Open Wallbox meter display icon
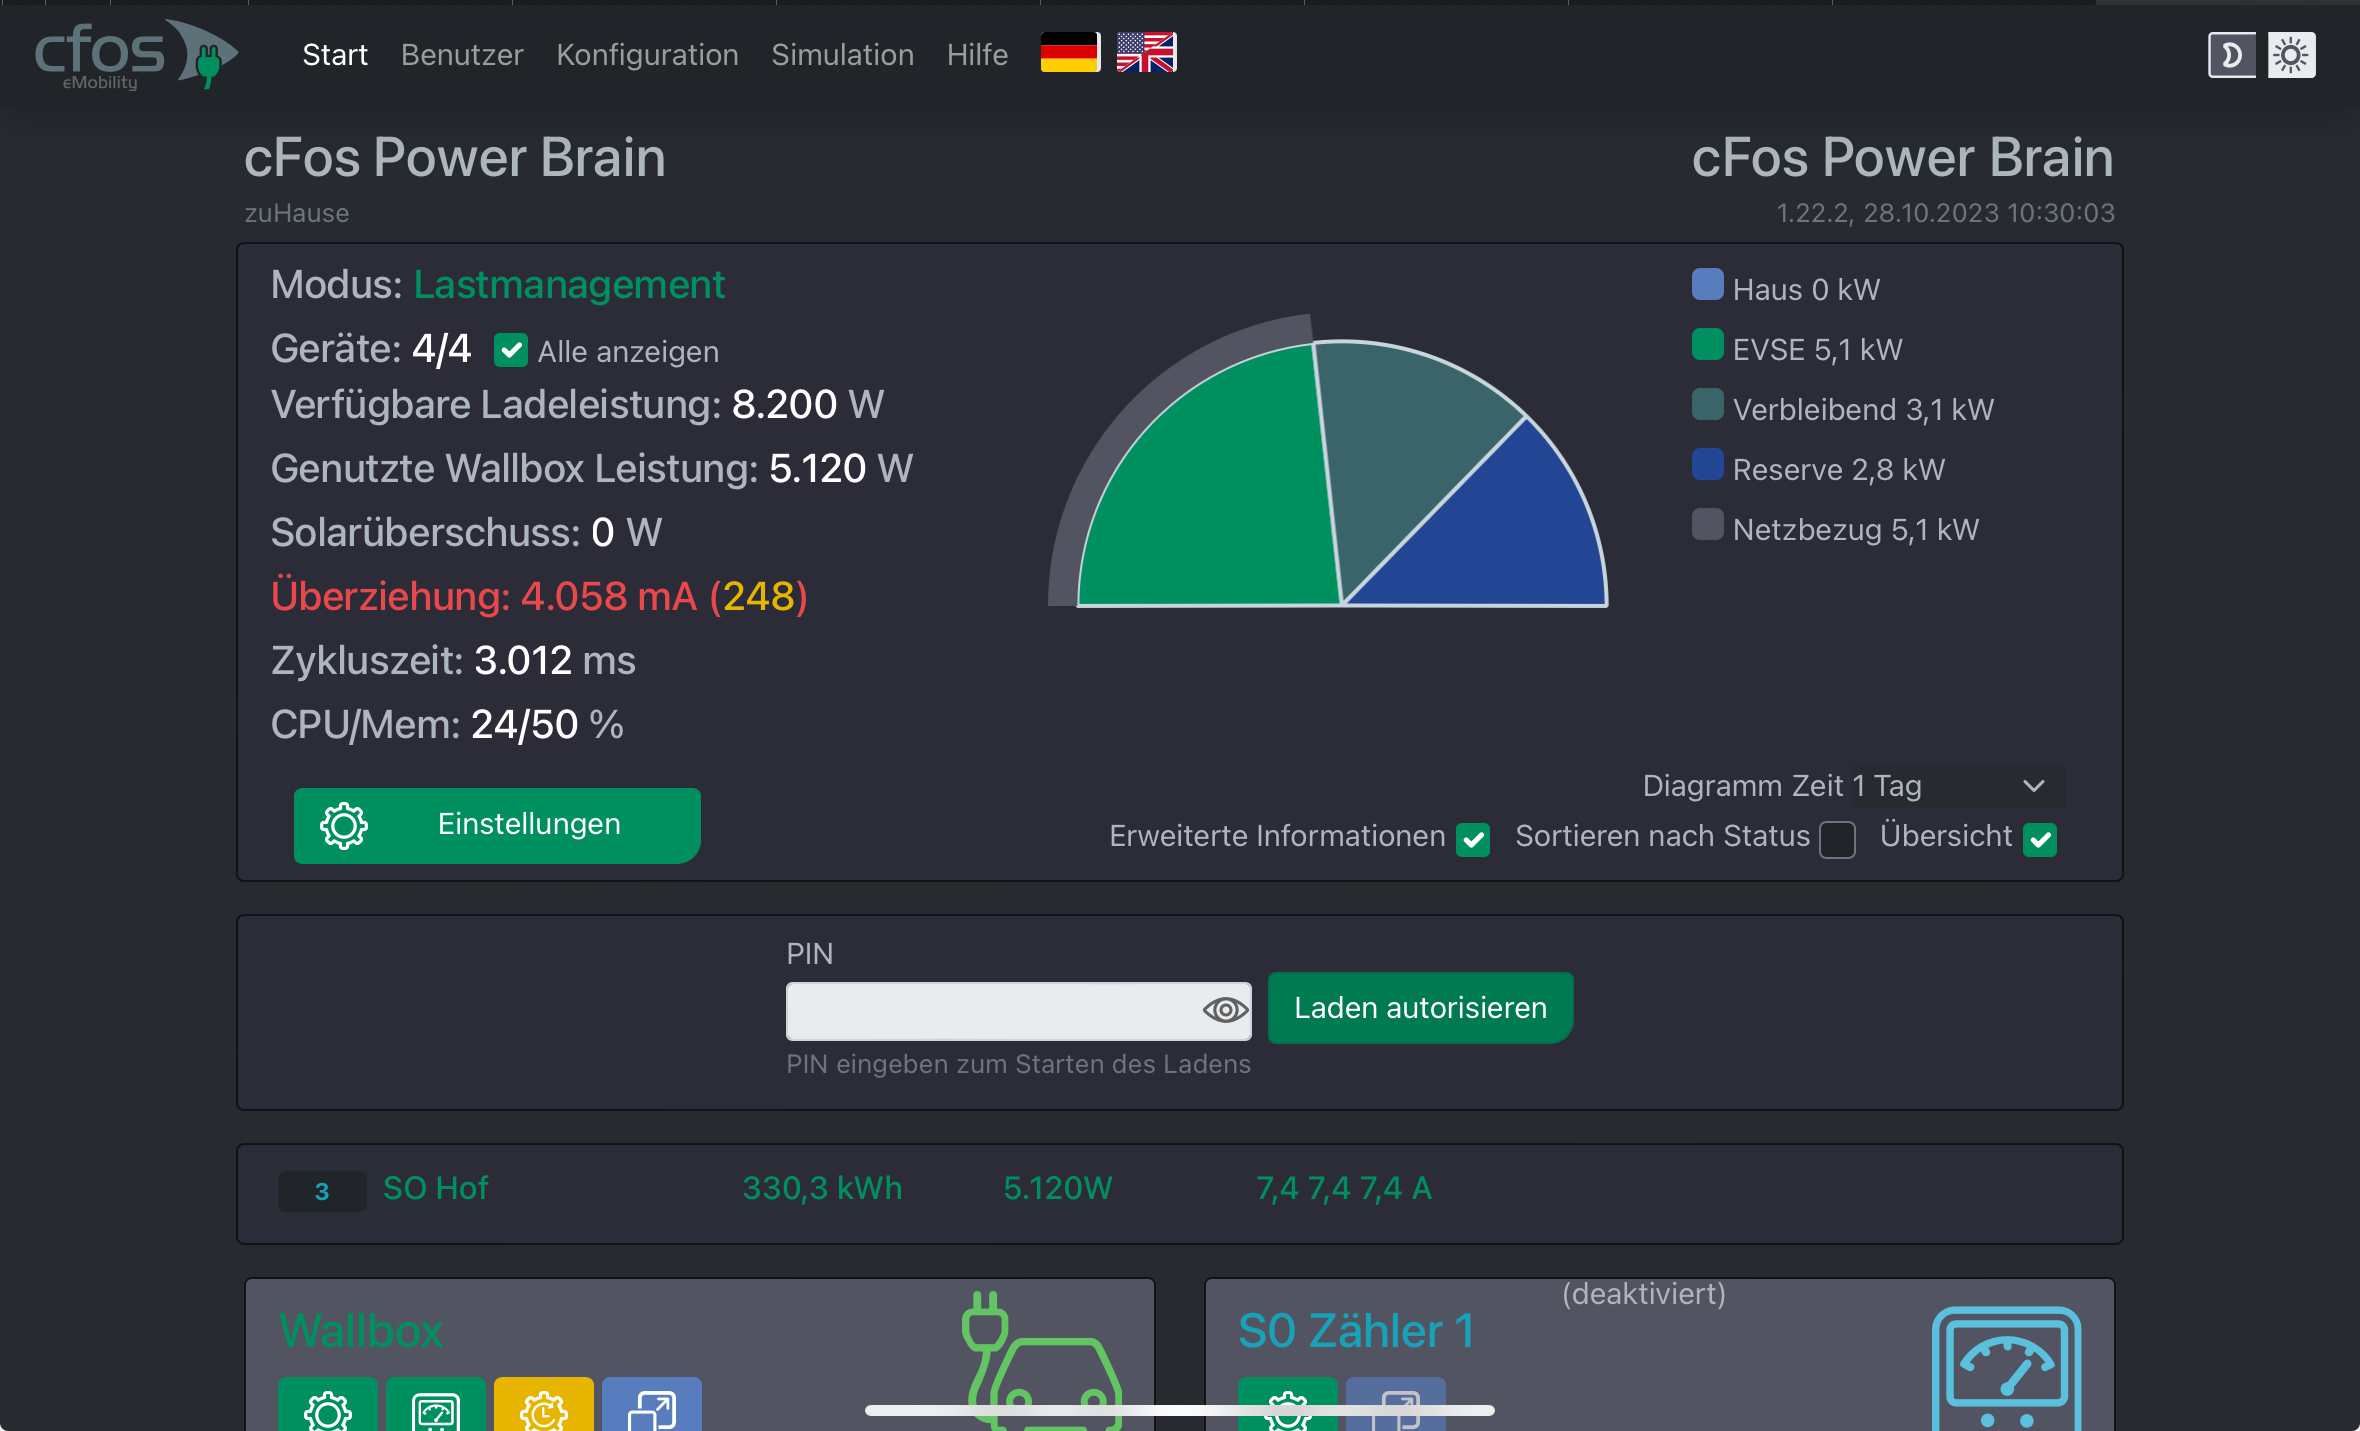Screen dimensions: 2360x1431 point(436,1404)
